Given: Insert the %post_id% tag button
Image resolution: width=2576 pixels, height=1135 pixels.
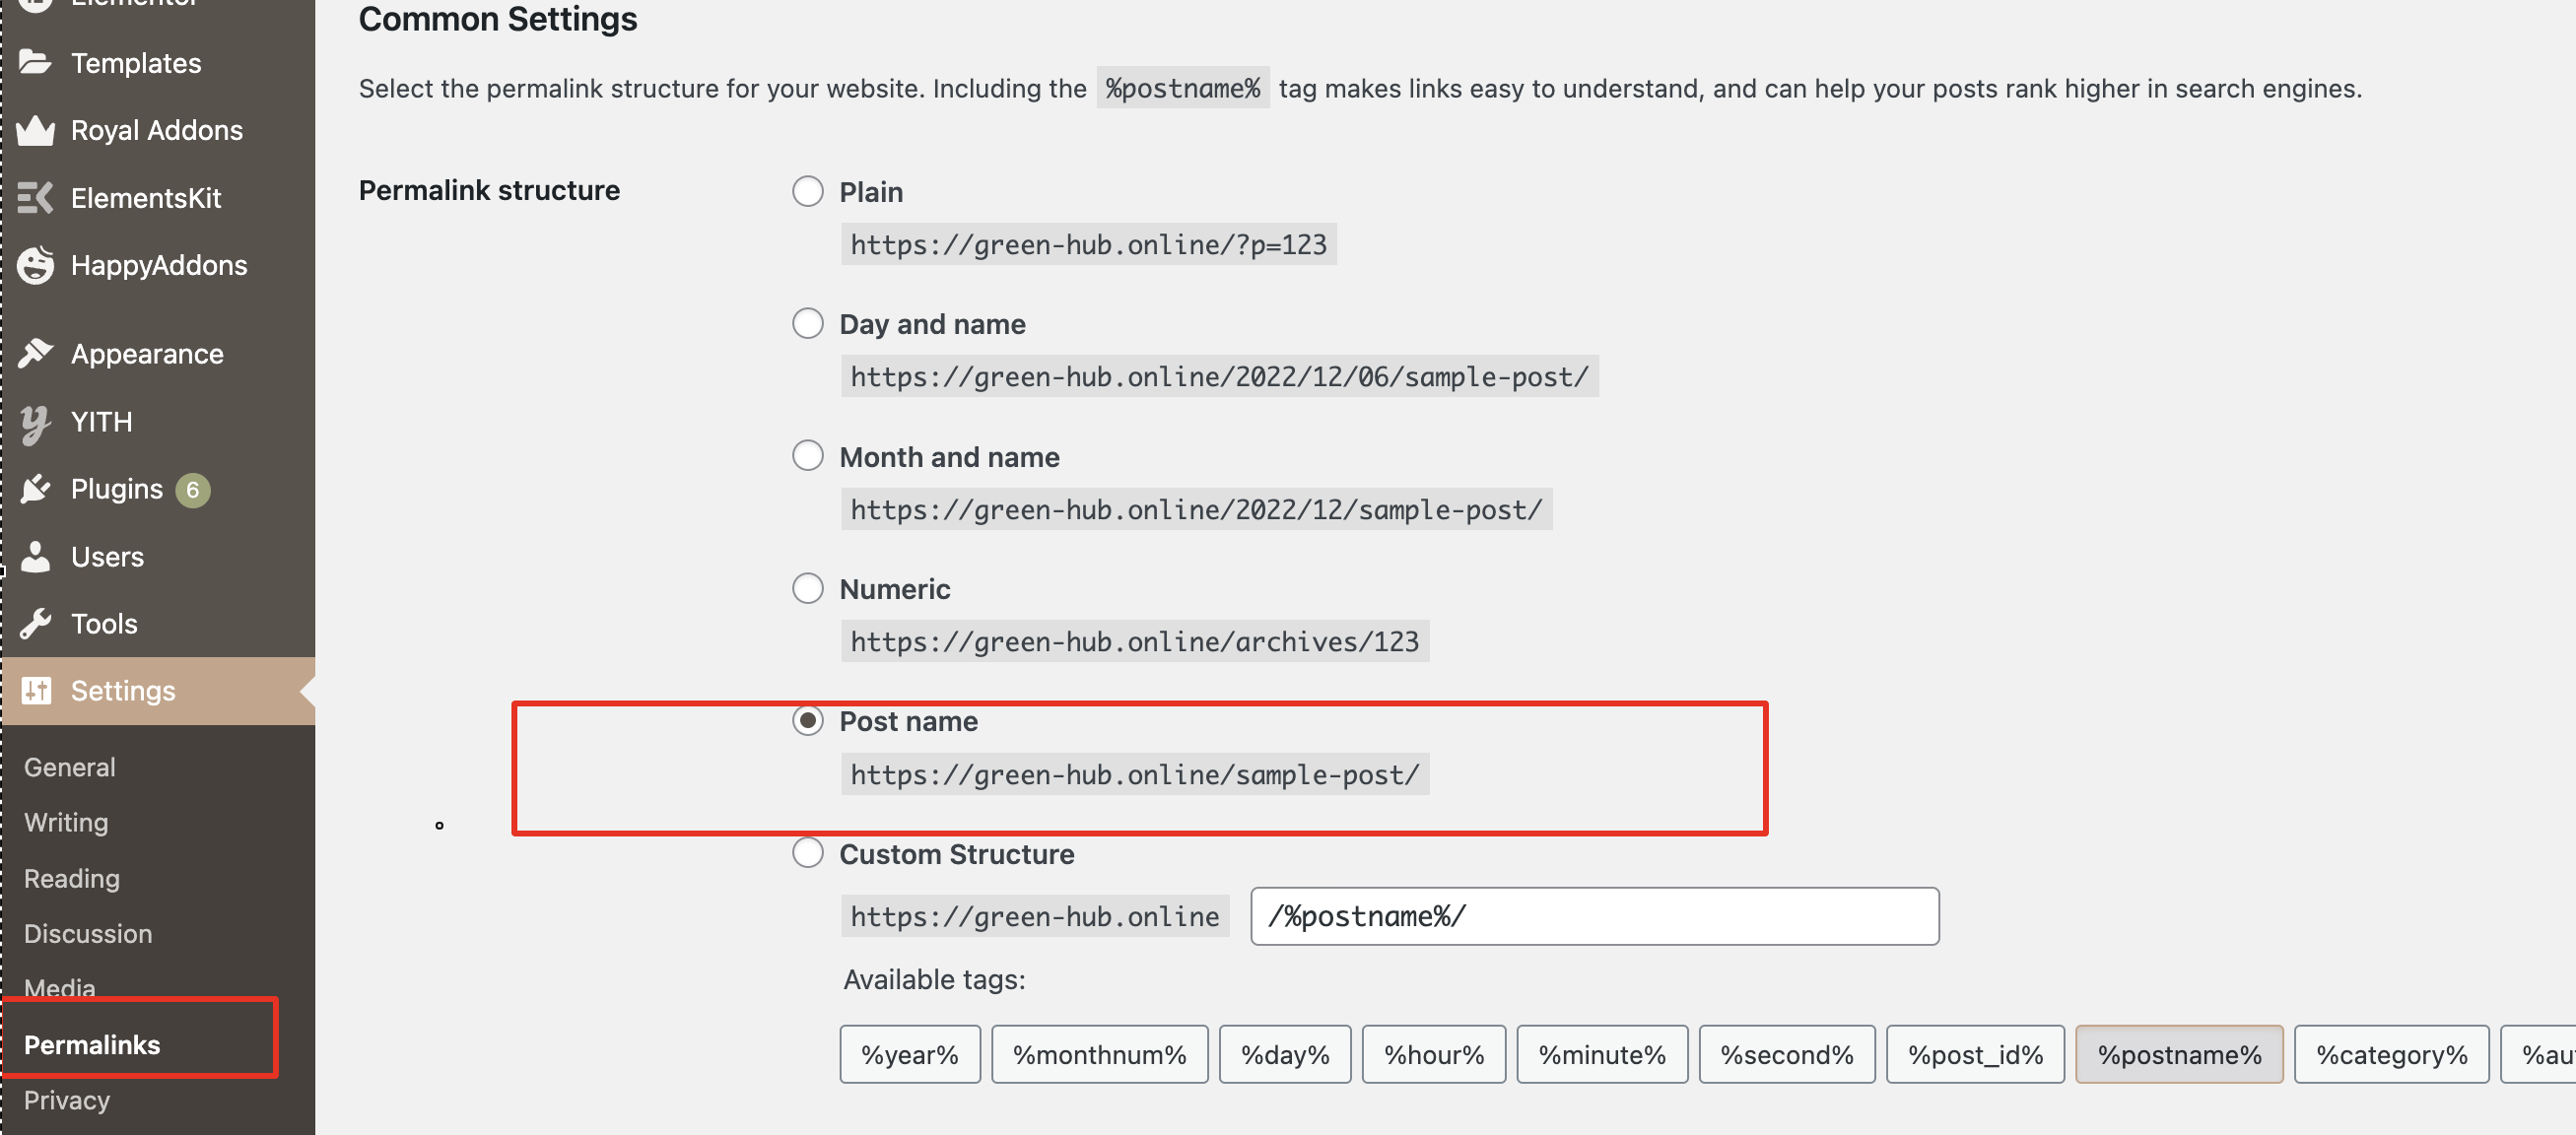Looking at the screenshot, I should coord(1975,1054).
